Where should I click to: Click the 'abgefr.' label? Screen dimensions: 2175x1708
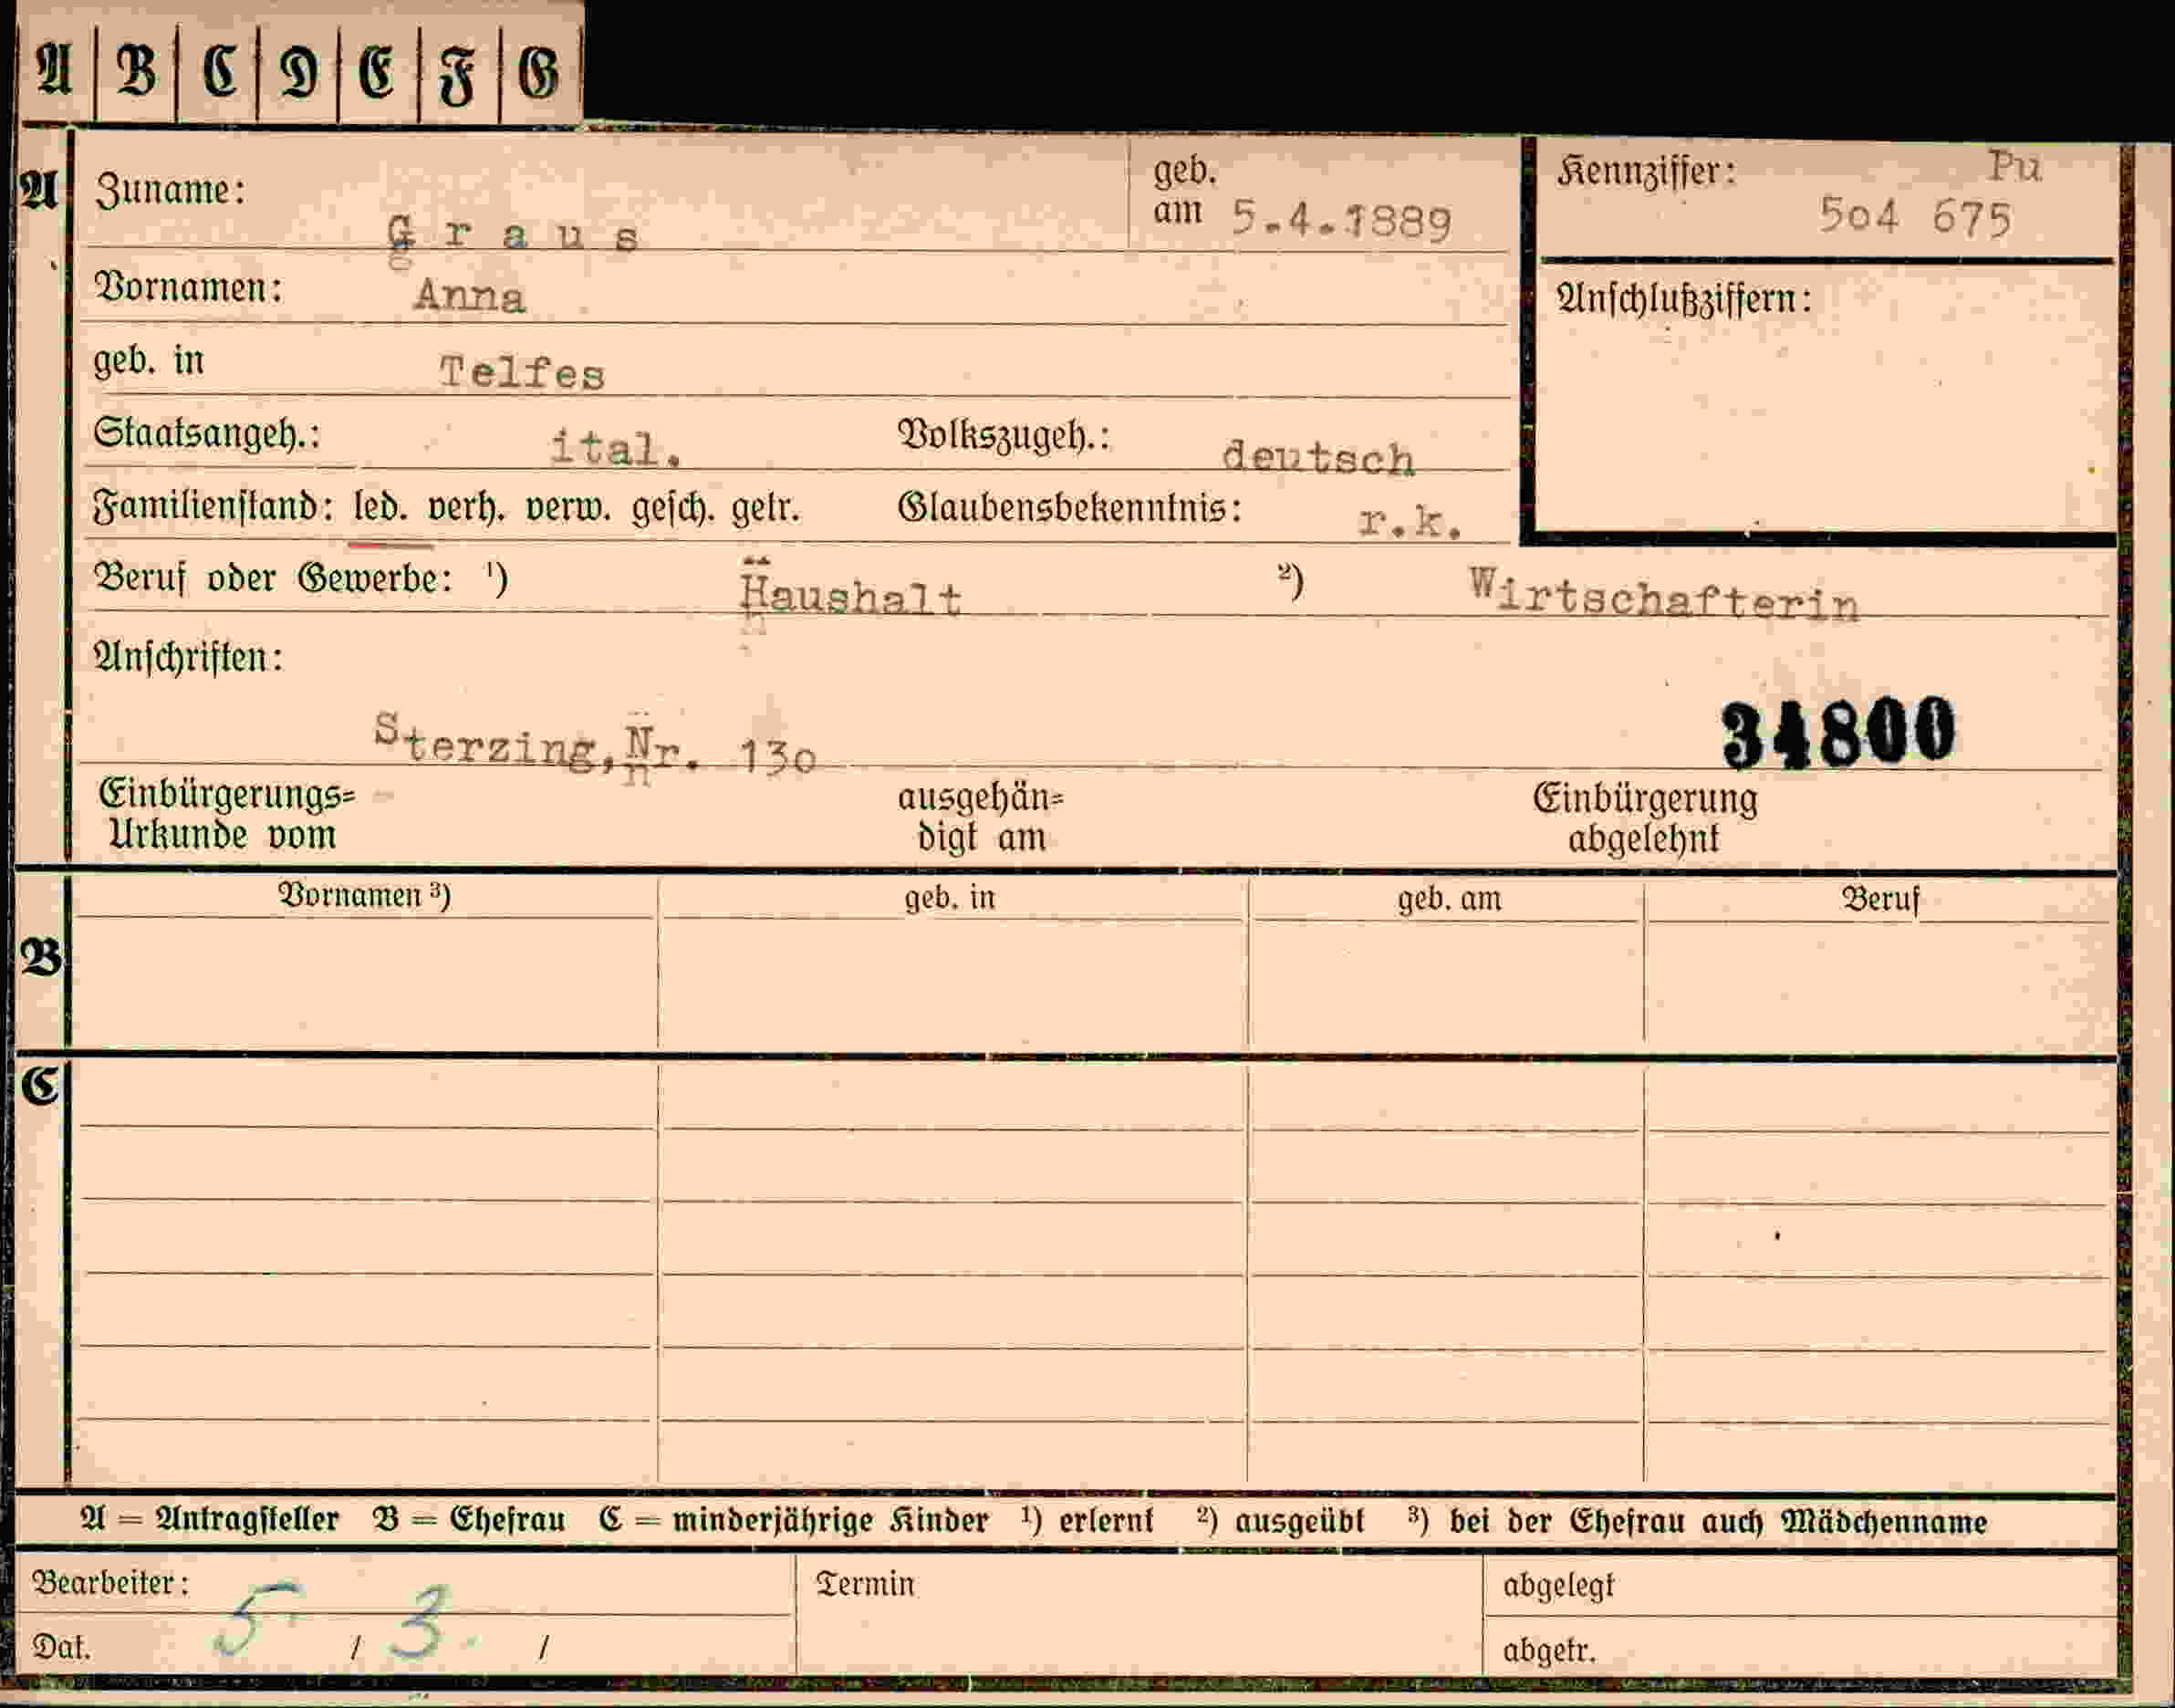point(1549,1651)
